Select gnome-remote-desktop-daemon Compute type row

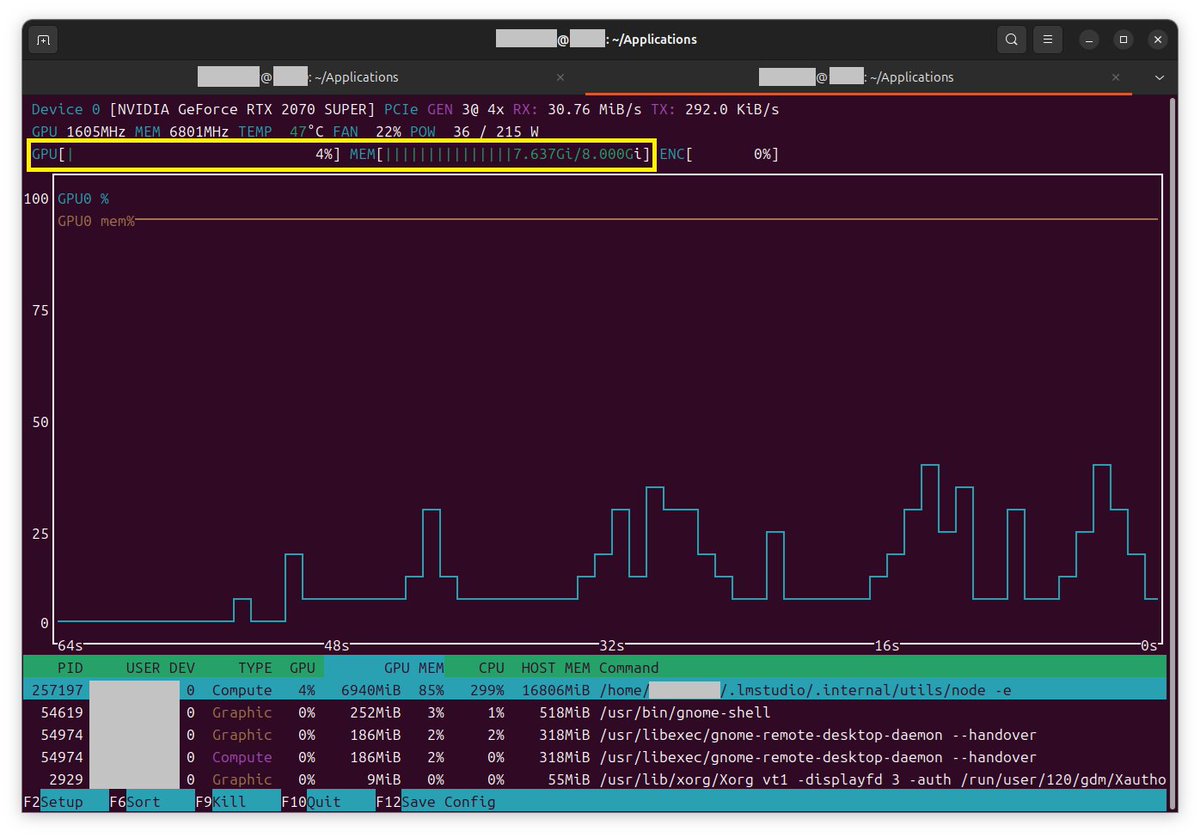click(594, 757)
